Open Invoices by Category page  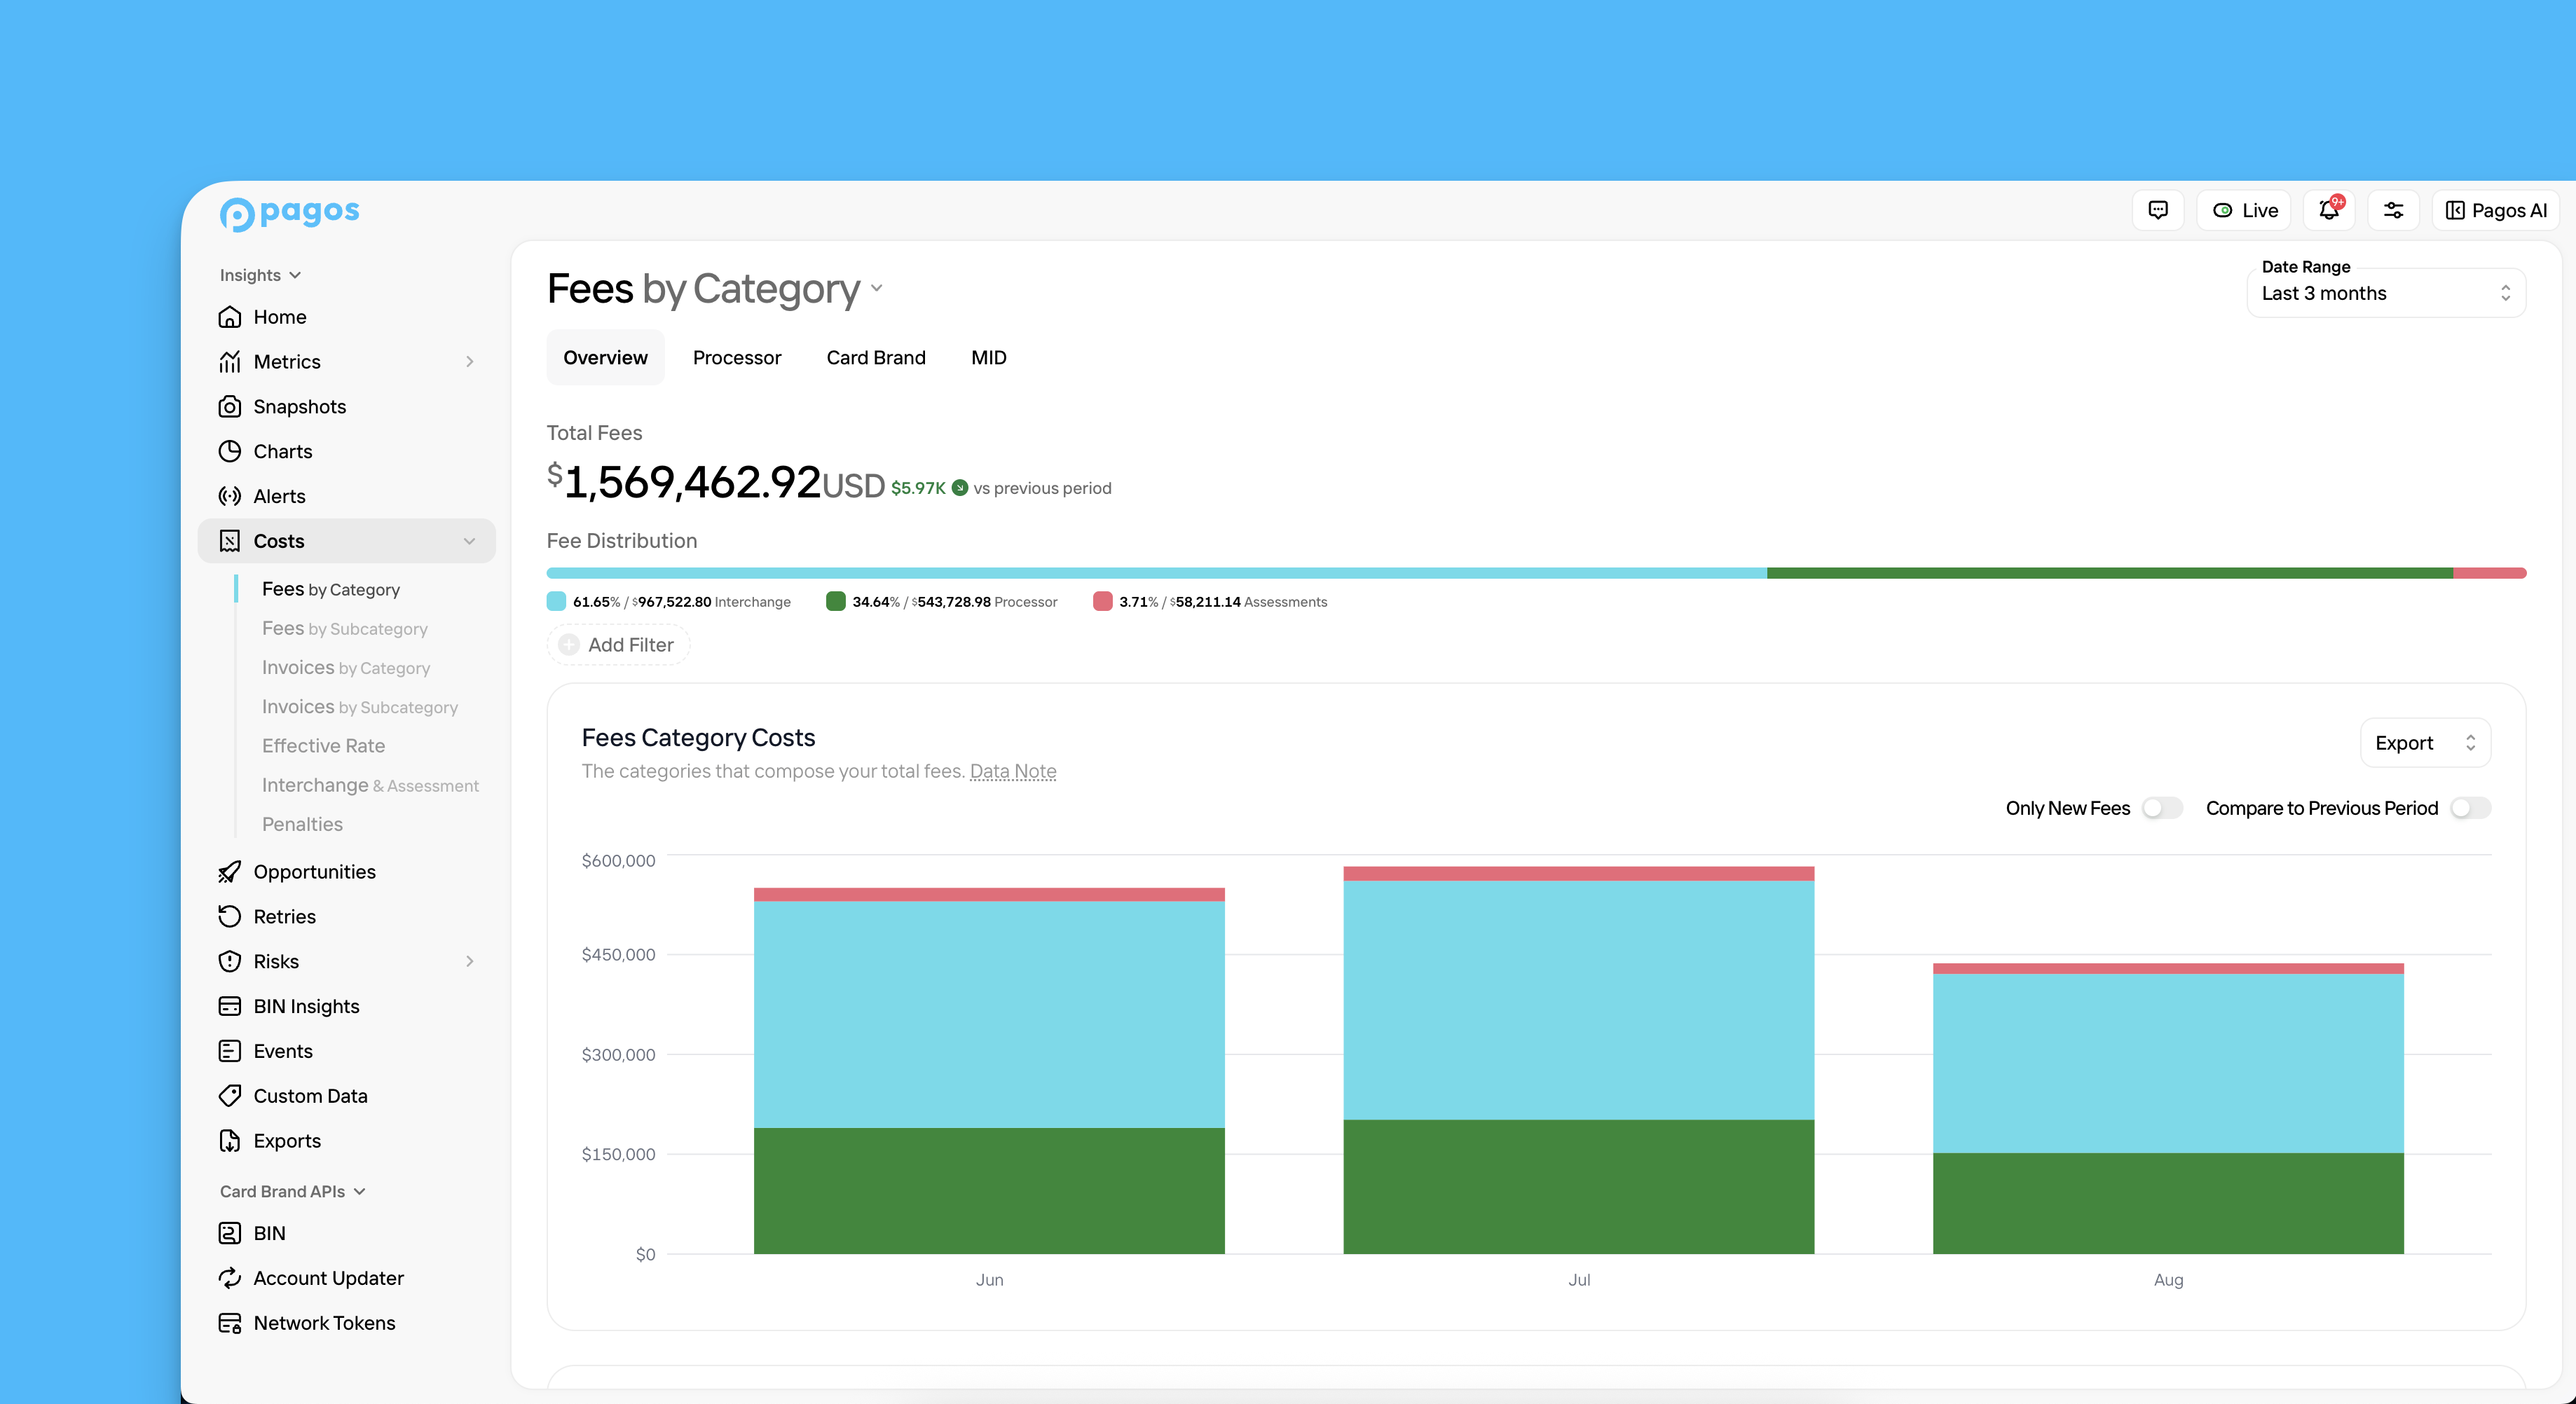pos(346,667)
